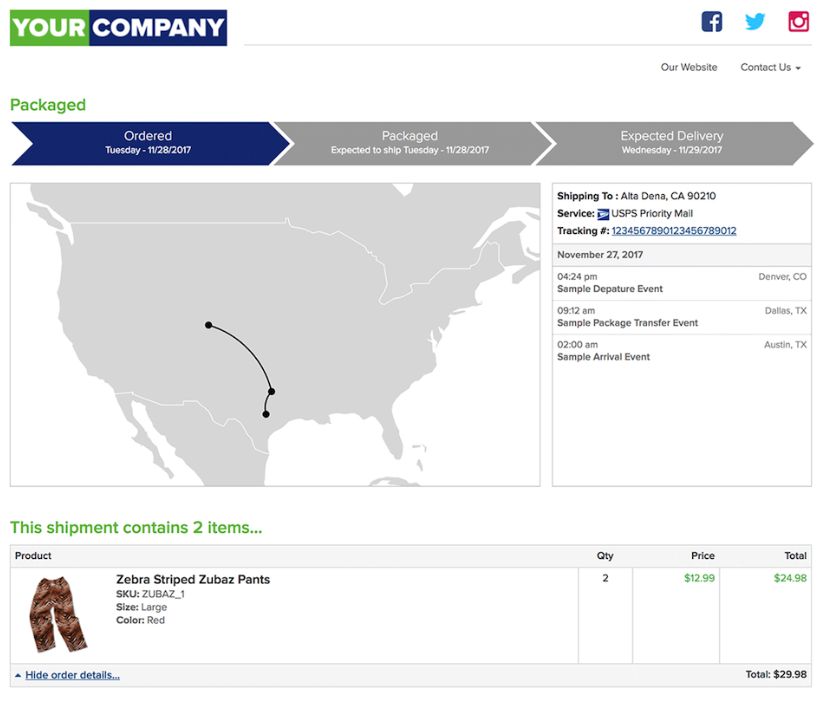Click the Denver origin dot on map
The image size is (833, 710).
click(x=208, y=325)
